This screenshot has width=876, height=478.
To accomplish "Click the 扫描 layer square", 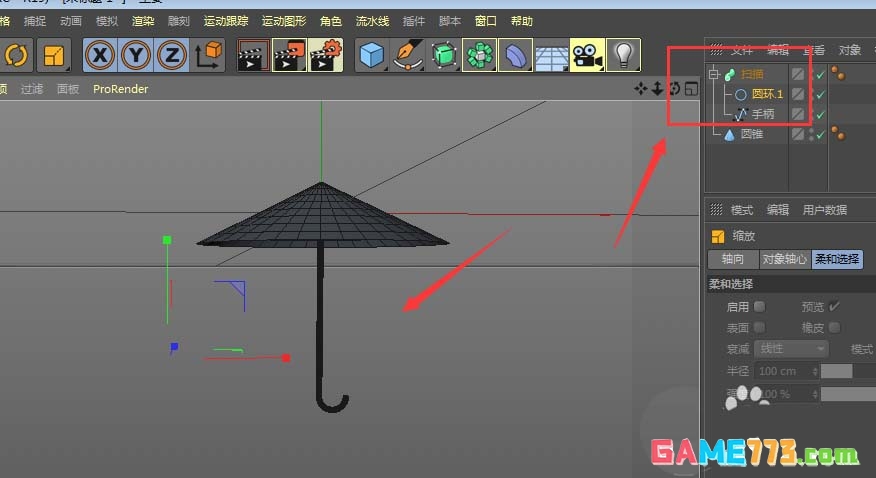I will pyautogui.click(x=798, y=74).
